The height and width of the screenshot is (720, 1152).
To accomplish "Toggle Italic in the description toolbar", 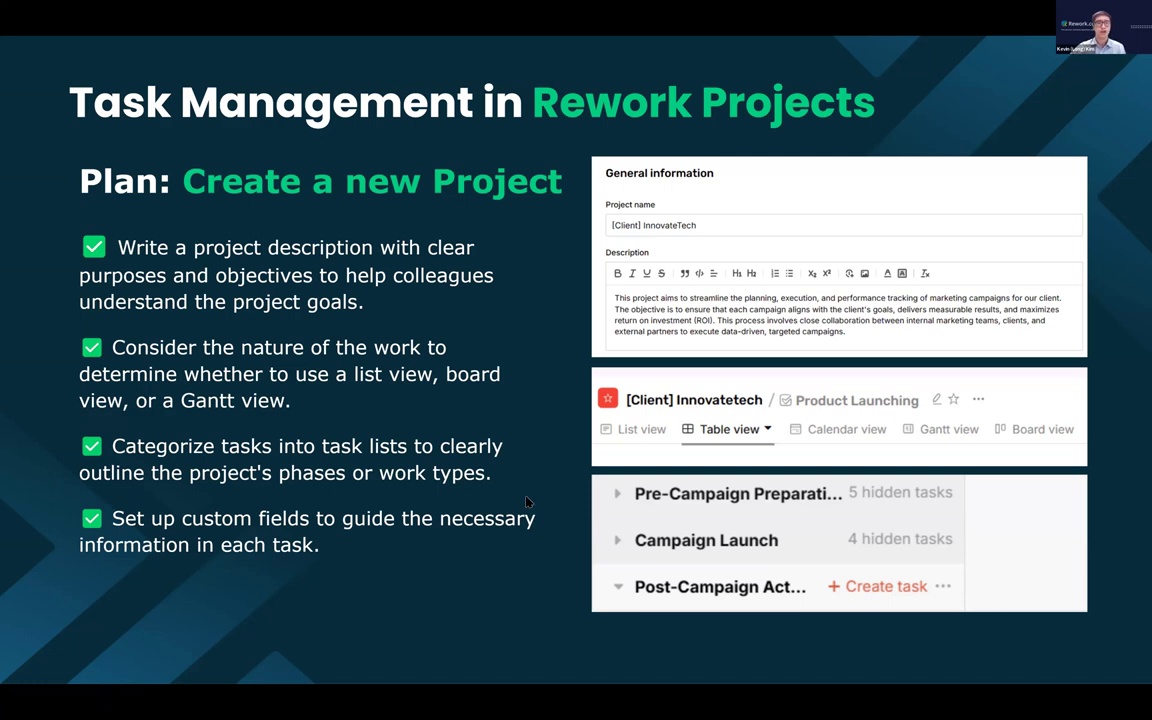I will click(632, 273).
